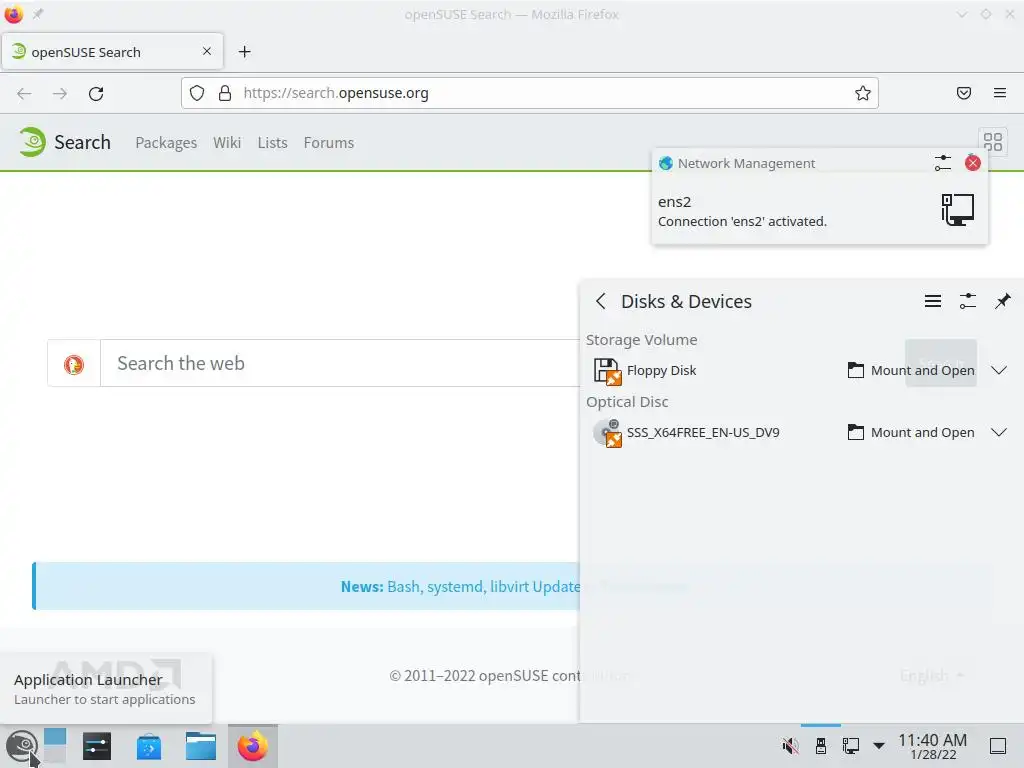Open the Lists navigation link

[272, 142]
